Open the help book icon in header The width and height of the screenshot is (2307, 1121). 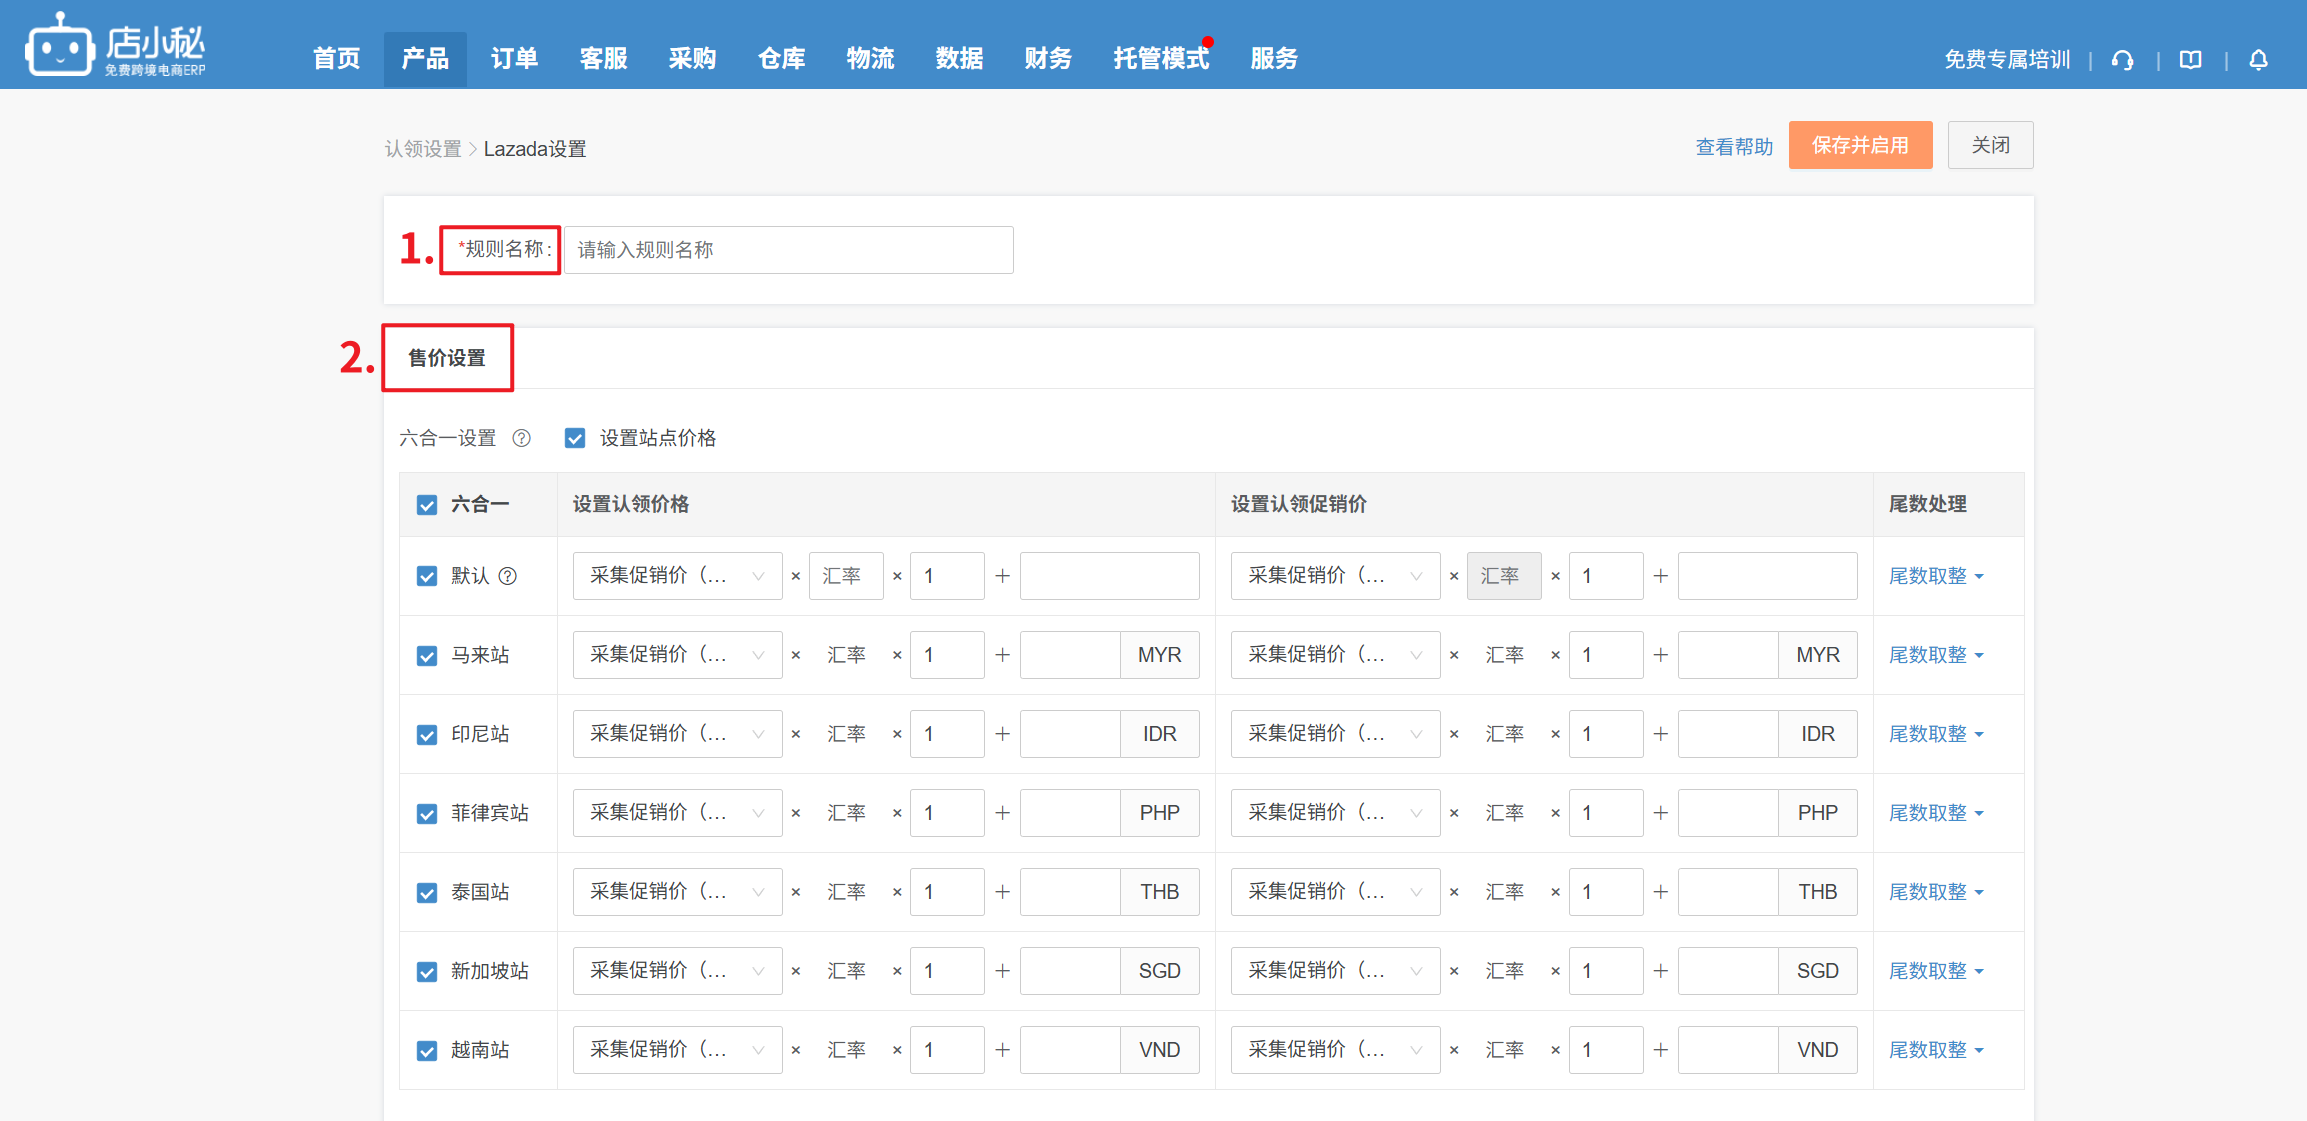pos(2190,60)
